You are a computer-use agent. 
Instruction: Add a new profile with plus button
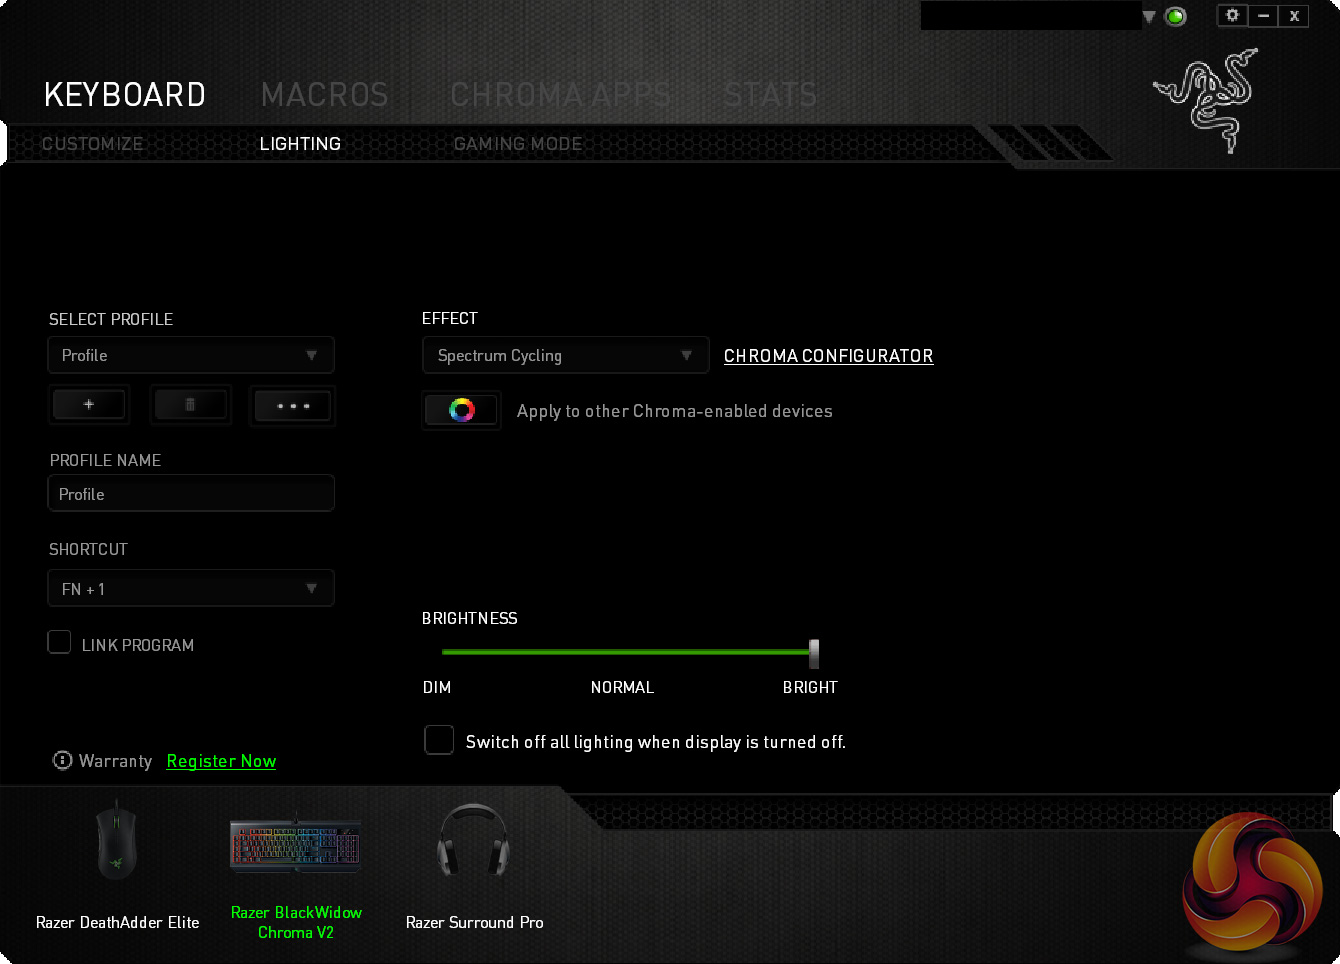point(89,405)
